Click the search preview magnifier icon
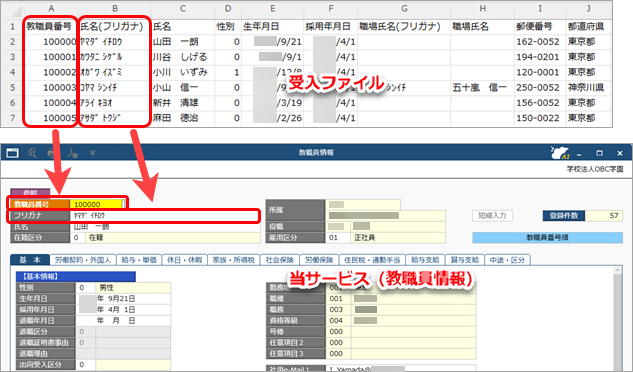 32,153
